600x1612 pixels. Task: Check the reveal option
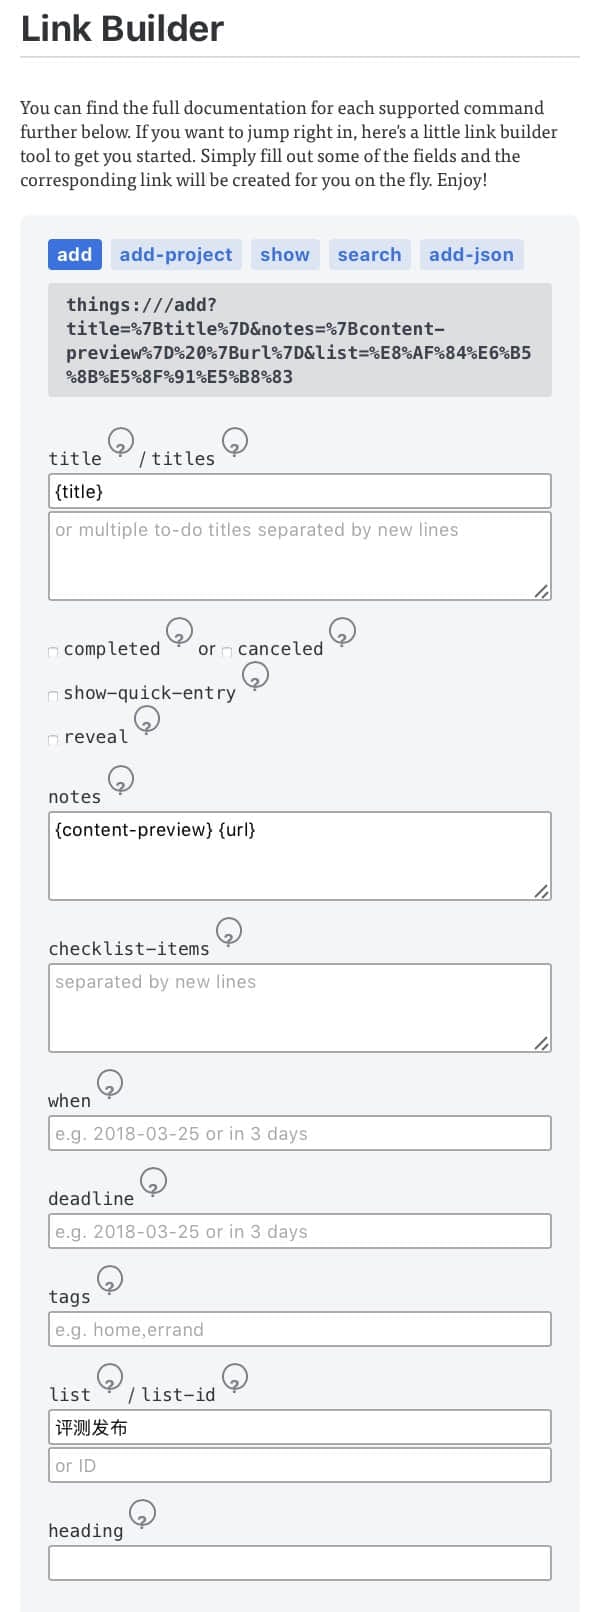click(x=53, y=740)
